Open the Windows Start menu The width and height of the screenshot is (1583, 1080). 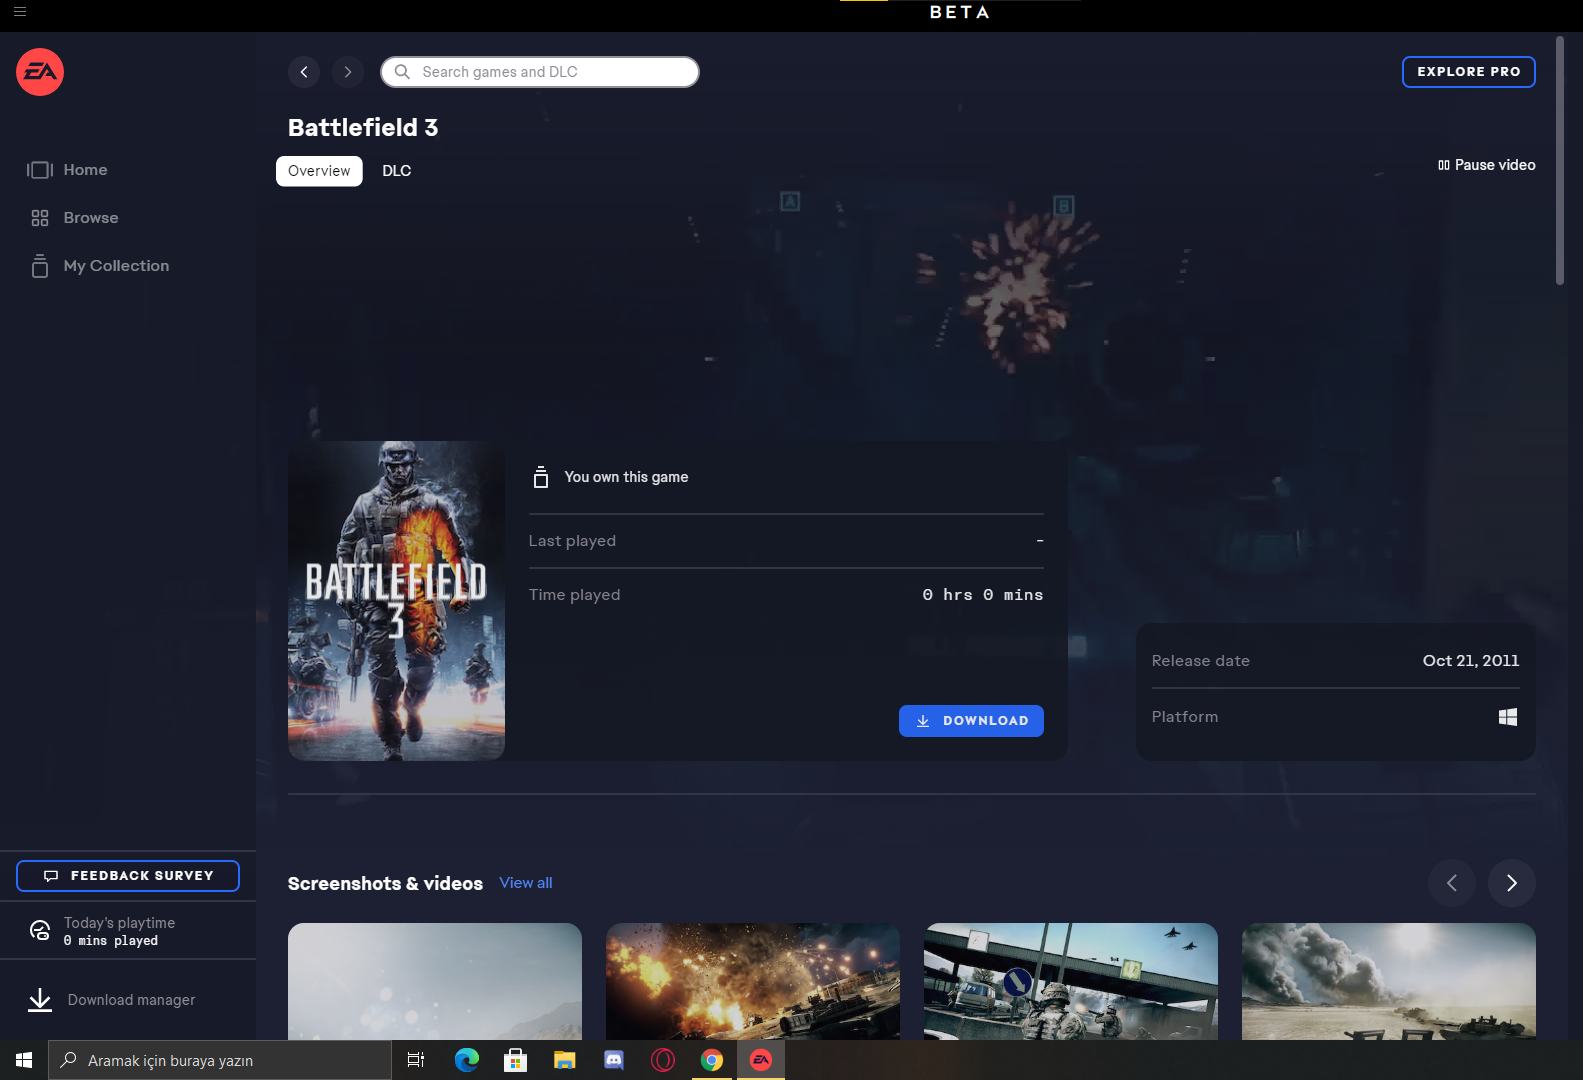coord(24,1060)
